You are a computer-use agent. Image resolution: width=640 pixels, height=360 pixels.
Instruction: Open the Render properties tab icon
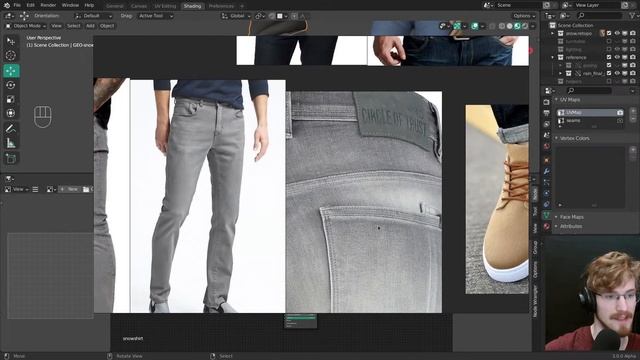(547, 102)
